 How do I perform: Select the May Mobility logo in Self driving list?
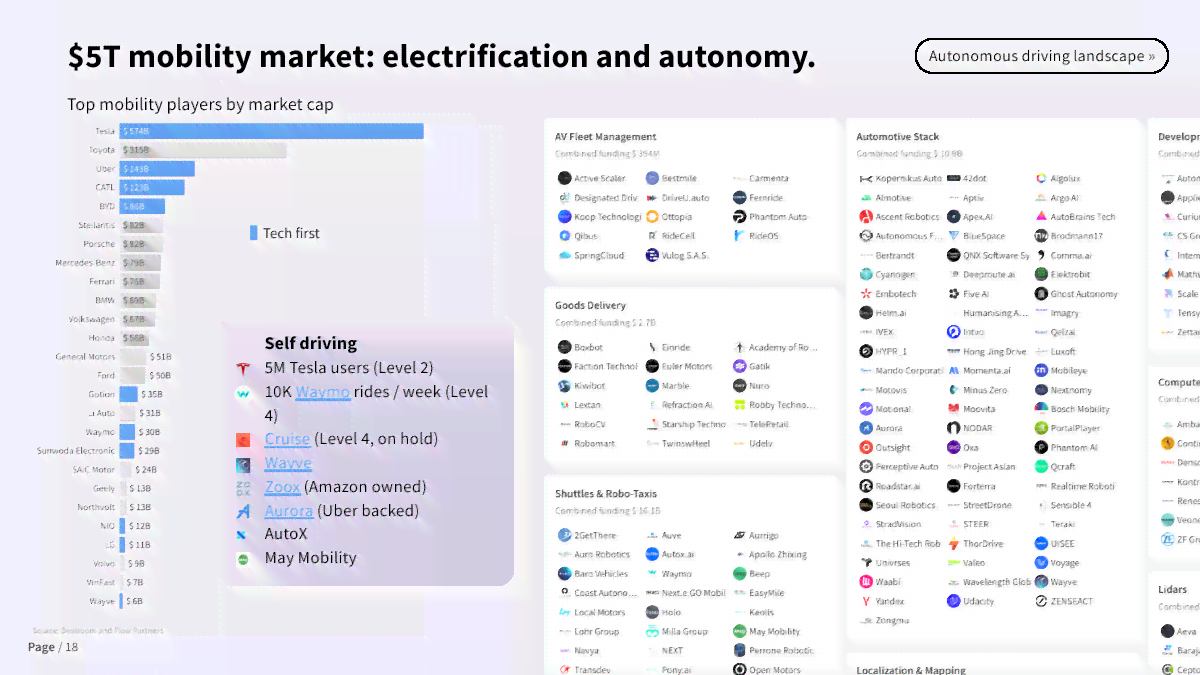click(x=243, y=559)
